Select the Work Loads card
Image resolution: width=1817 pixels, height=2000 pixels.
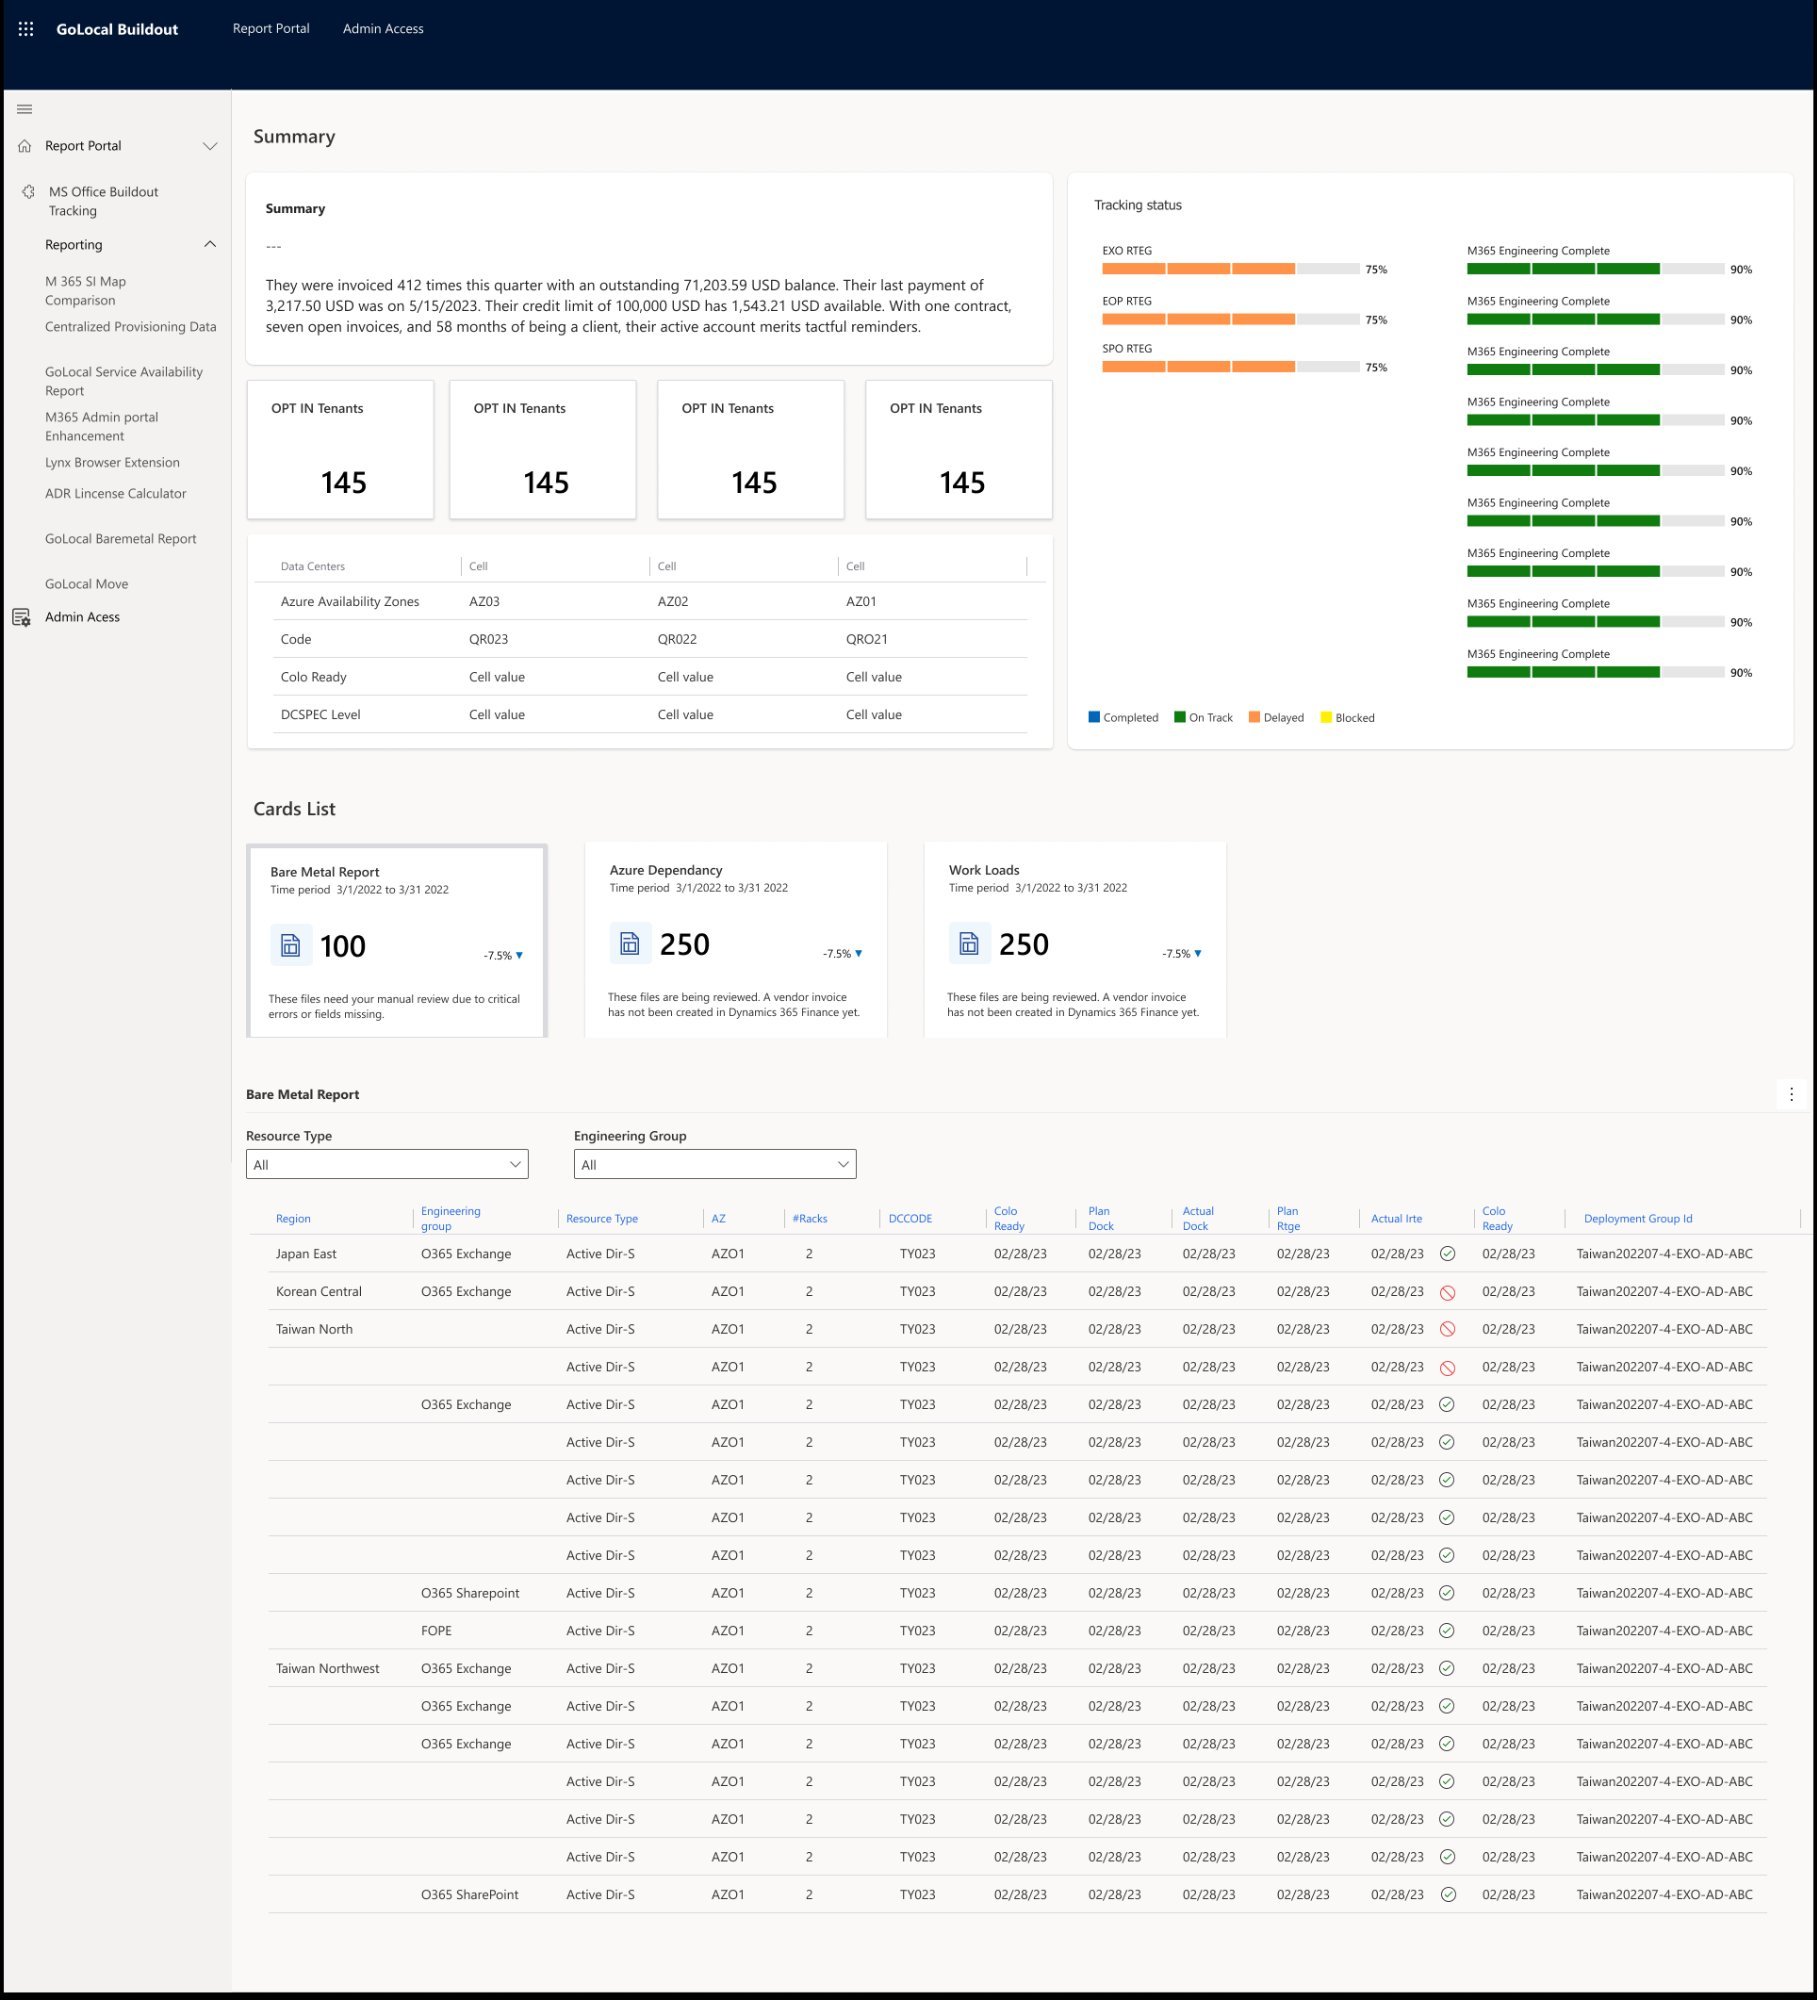[1074, 940]
